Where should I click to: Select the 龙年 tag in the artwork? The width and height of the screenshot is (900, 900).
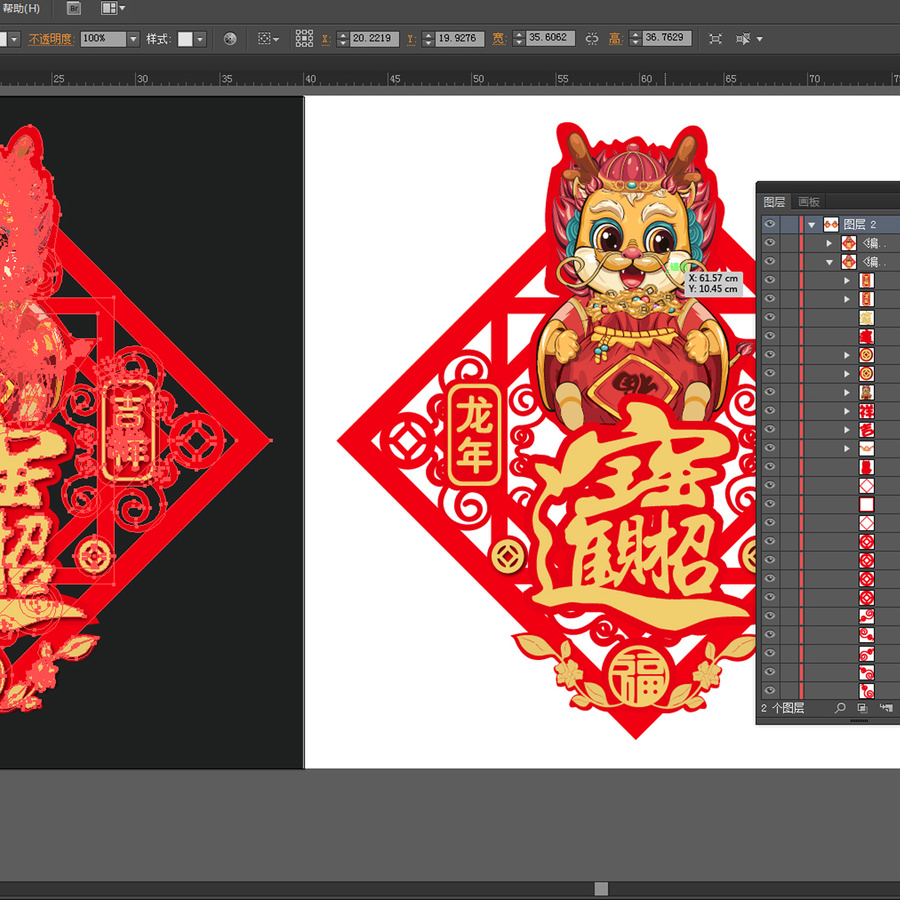click(474, 435)
